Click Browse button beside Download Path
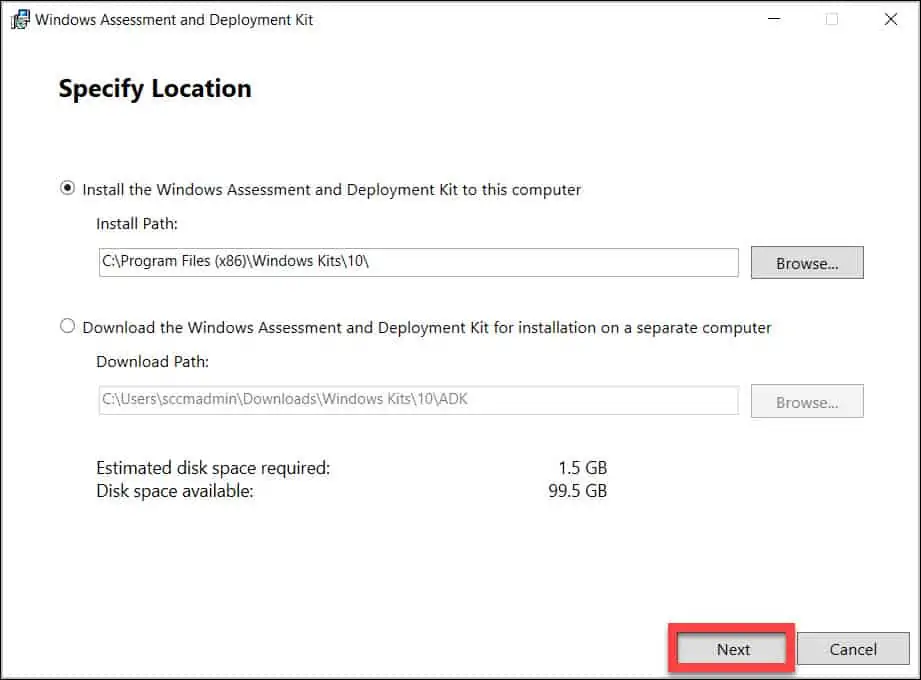 pyautogui.click(x=807, y=402)
